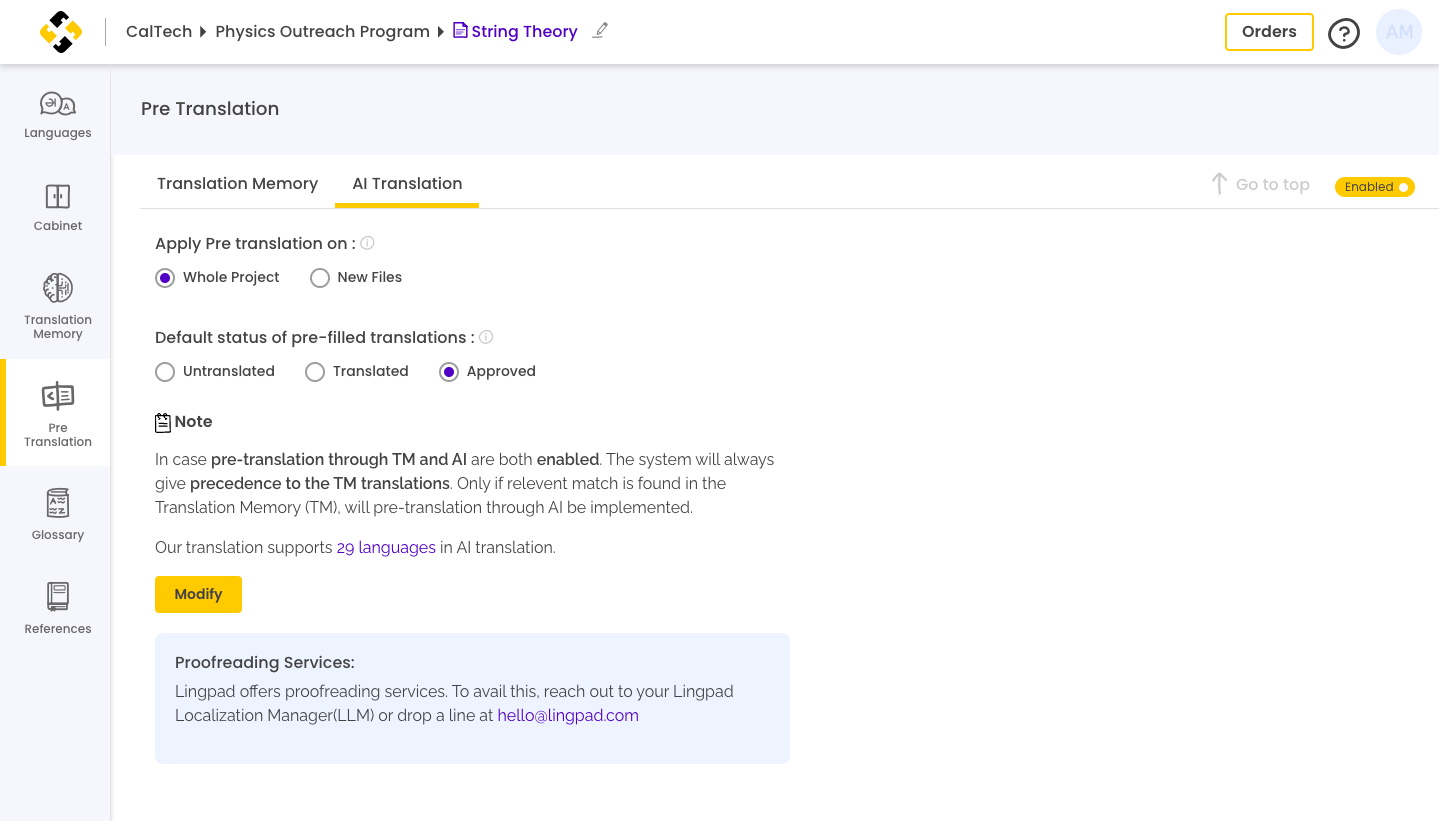Open the Cabinet sidebar section

coord(57,208)
